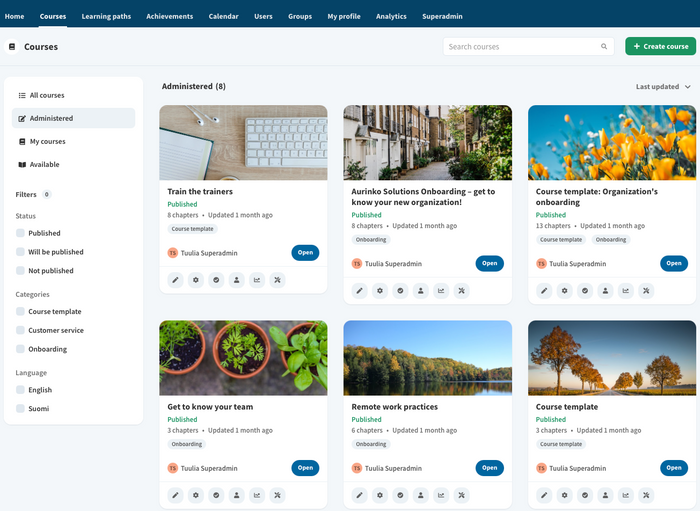
Task: Go to the Learning paths tab
Action: coord(105,16)
